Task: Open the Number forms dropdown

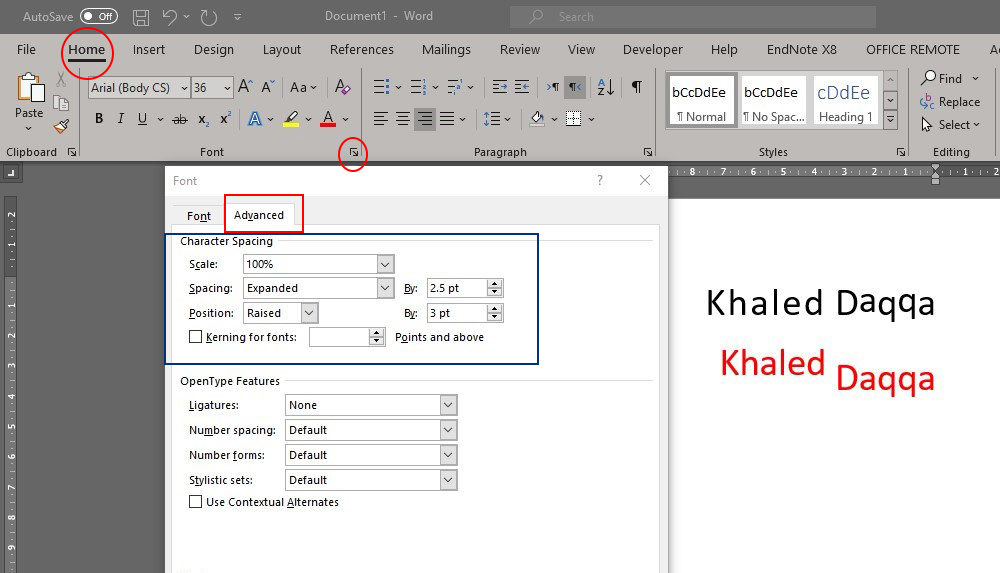Action: (448, 455)
